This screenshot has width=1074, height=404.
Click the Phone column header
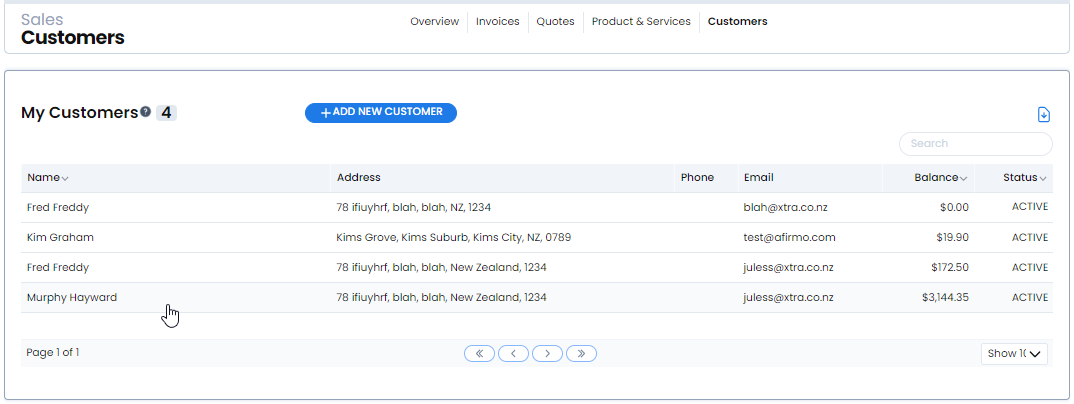(x=697, y=177)
